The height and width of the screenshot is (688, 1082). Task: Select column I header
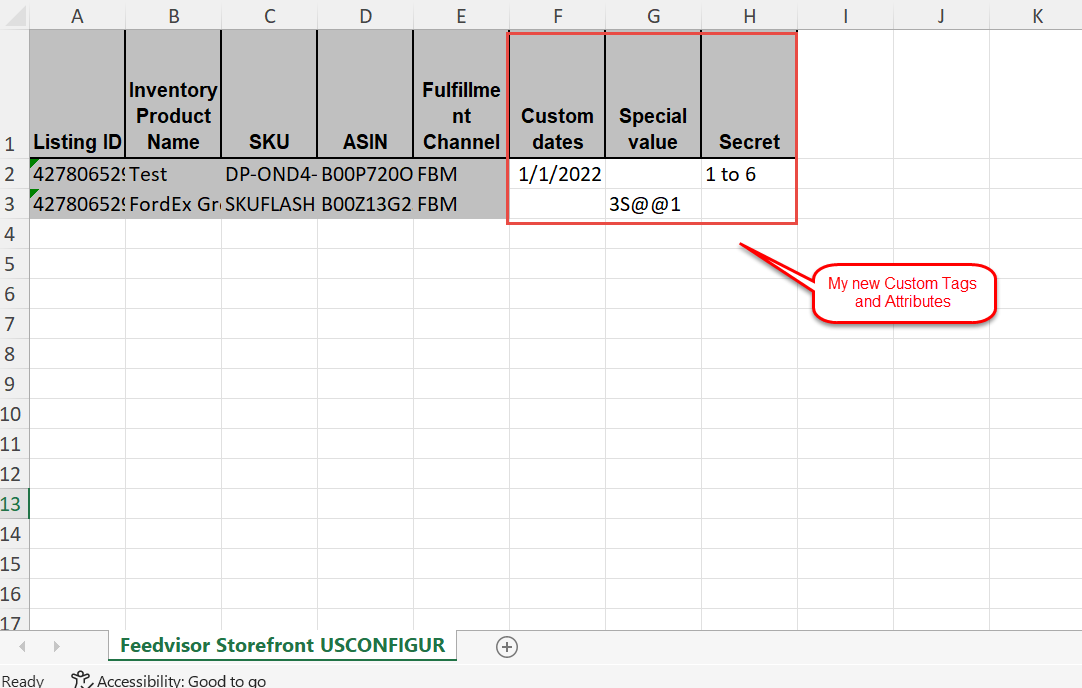(x=845, y=15)
